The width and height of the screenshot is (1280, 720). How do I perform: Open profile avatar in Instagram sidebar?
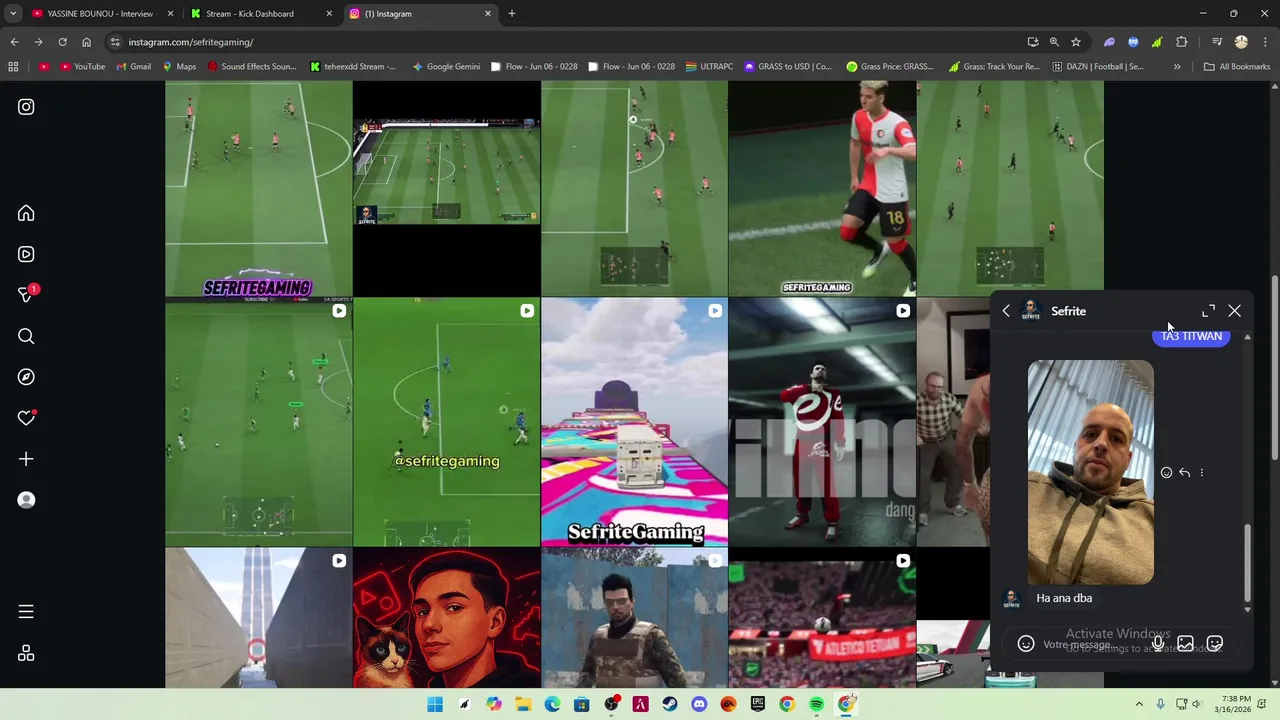click(x=26, y=500)
